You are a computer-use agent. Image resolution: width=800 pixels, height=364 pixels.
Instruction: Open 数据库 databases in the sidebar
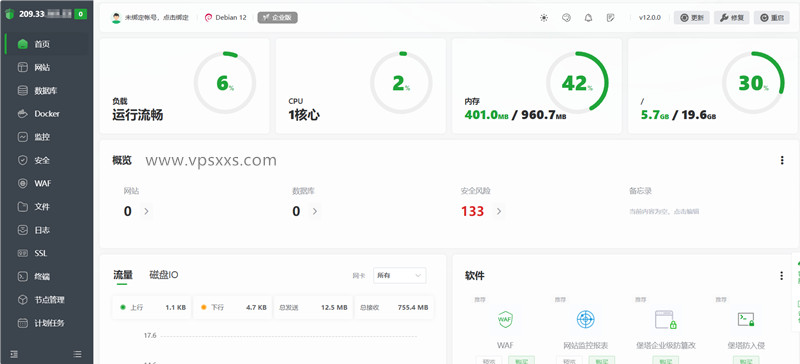point(46,91)
